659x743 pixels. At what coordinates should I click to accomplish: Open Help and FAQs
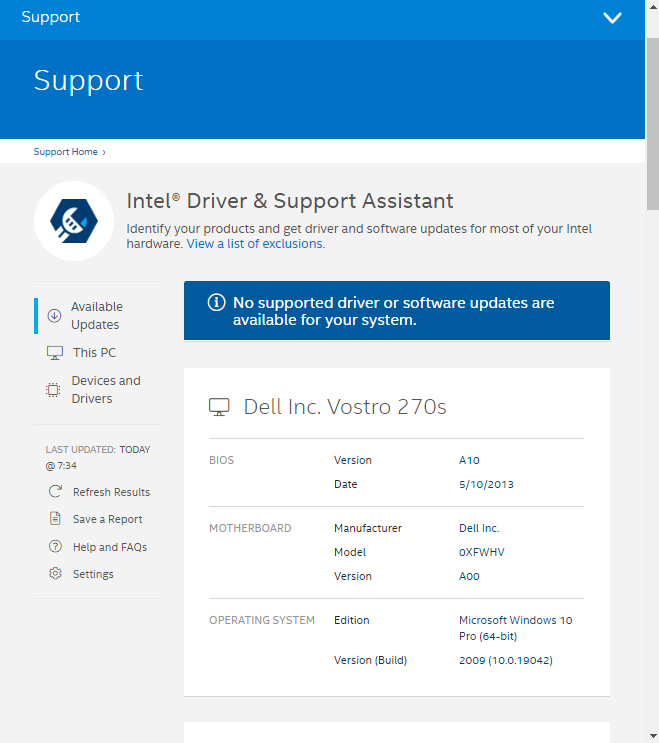(110, 547)
